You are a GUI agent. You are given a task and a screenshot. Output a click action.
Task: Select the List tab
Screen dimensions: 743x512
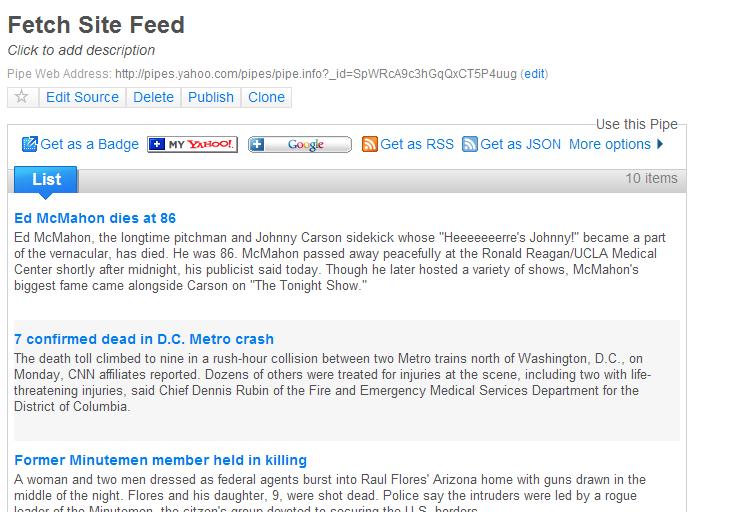tap(46, 179)
